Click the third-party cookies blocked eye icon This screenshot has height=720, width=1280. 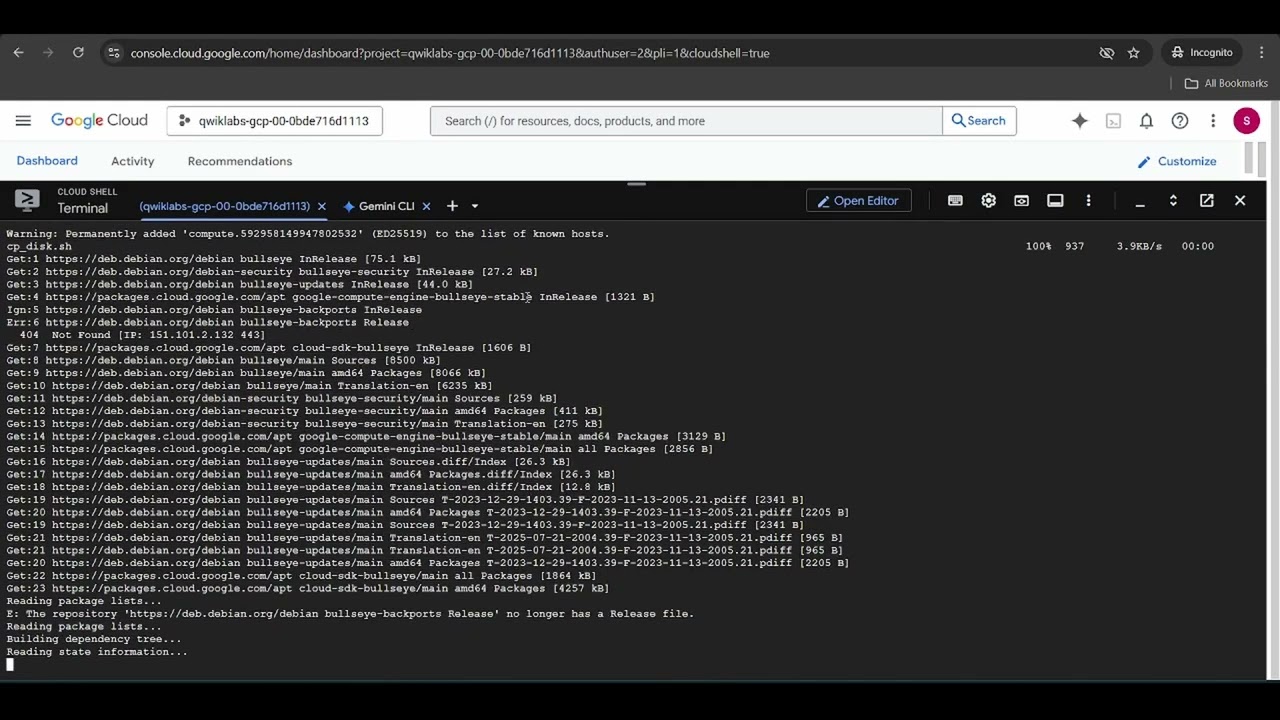pyautogui.click(x=1107, y=53)
